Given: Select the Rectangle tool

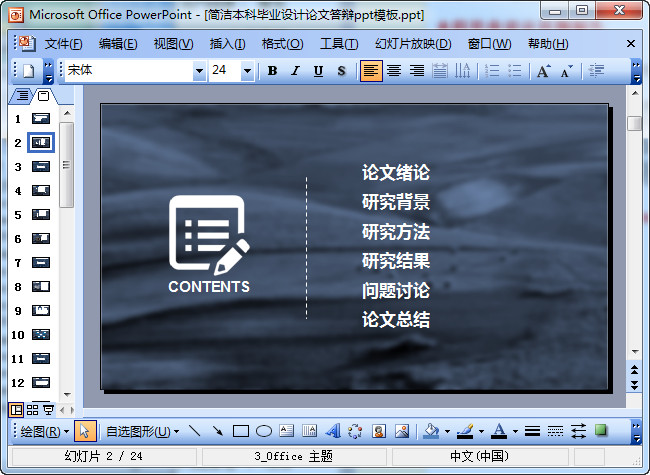Looking at the screenshot, I should 240,431.
